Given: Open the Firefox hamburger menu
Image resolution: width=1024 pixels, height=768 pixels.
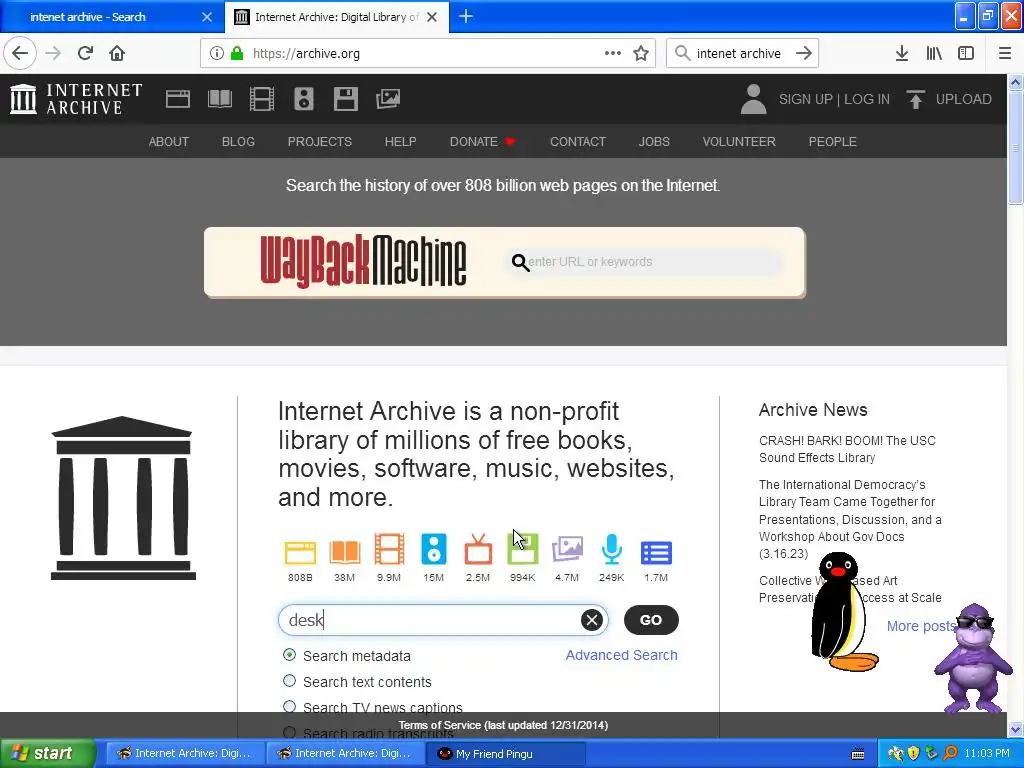Looking at the screenshot, I should 1005,54.
